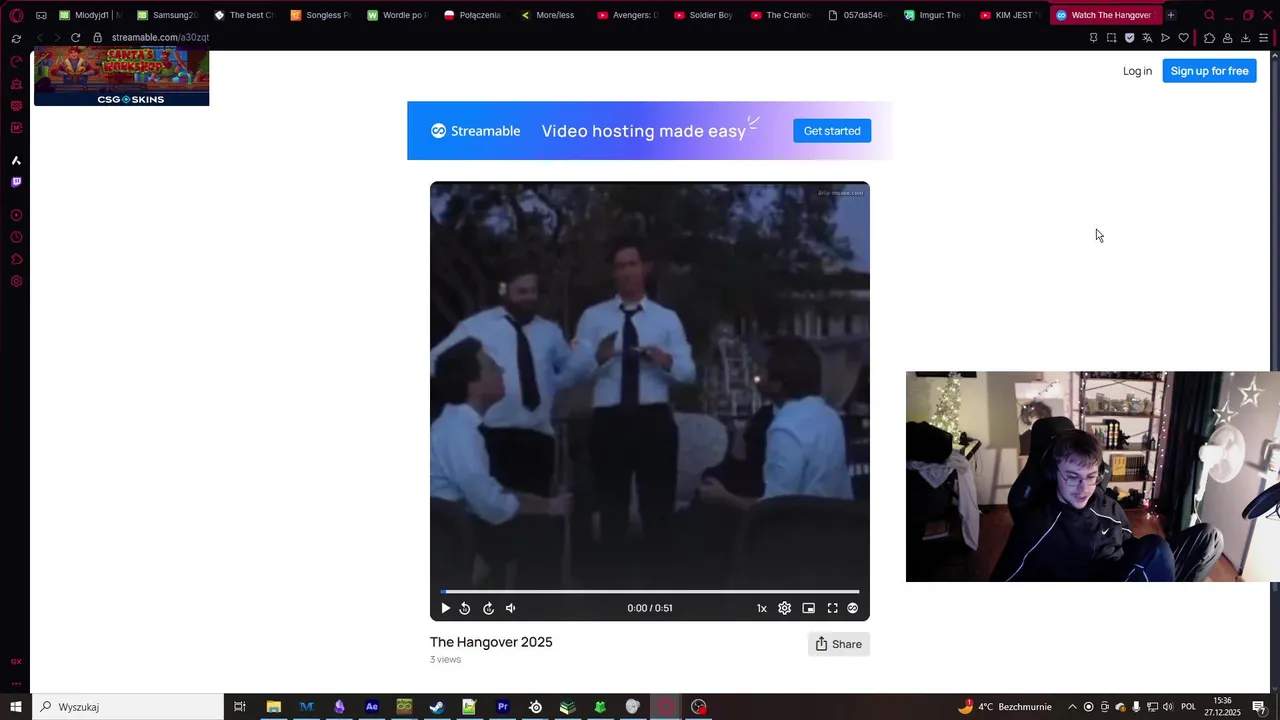
Task: Click the Streamable logo in banner
Action: (x=476, y=131)
